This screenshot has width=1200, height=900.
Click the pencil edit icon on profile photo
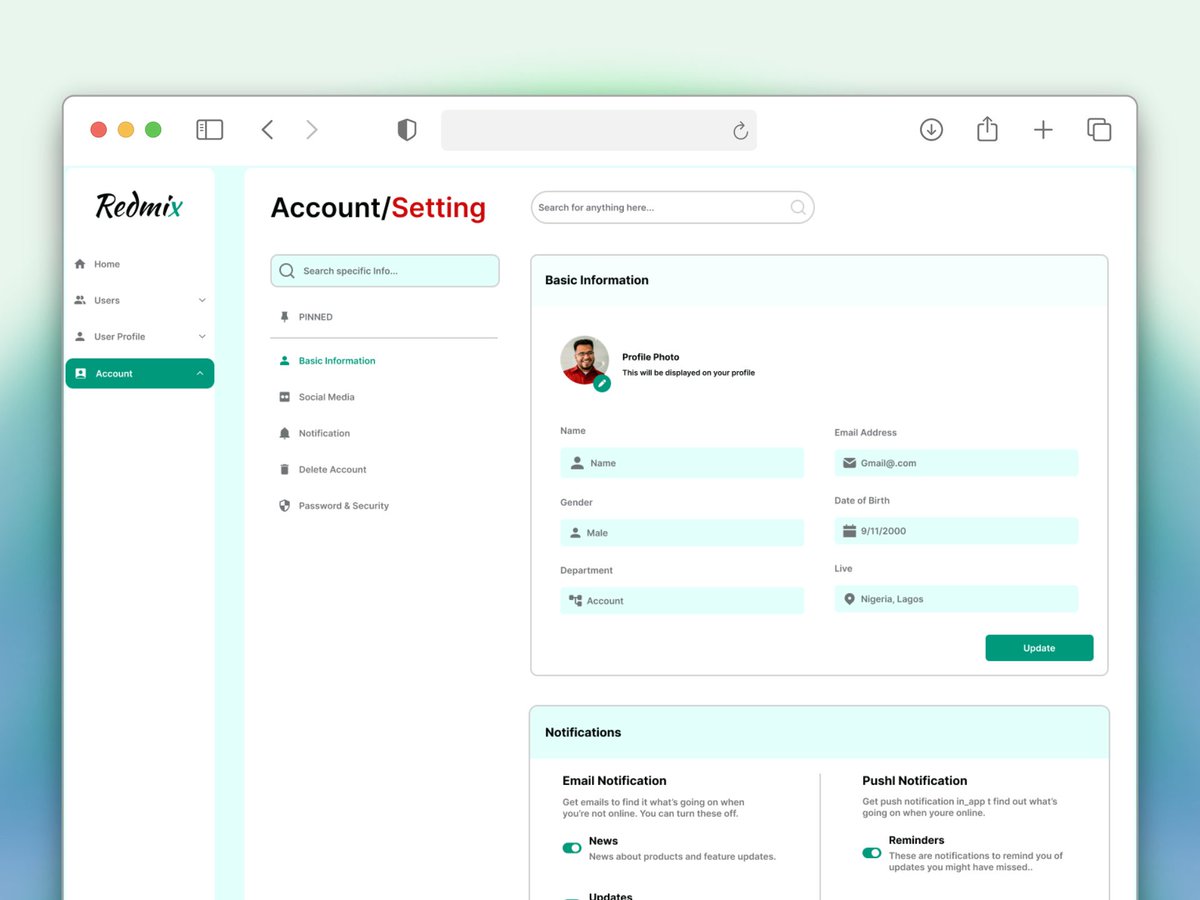[x=602, y=383]
